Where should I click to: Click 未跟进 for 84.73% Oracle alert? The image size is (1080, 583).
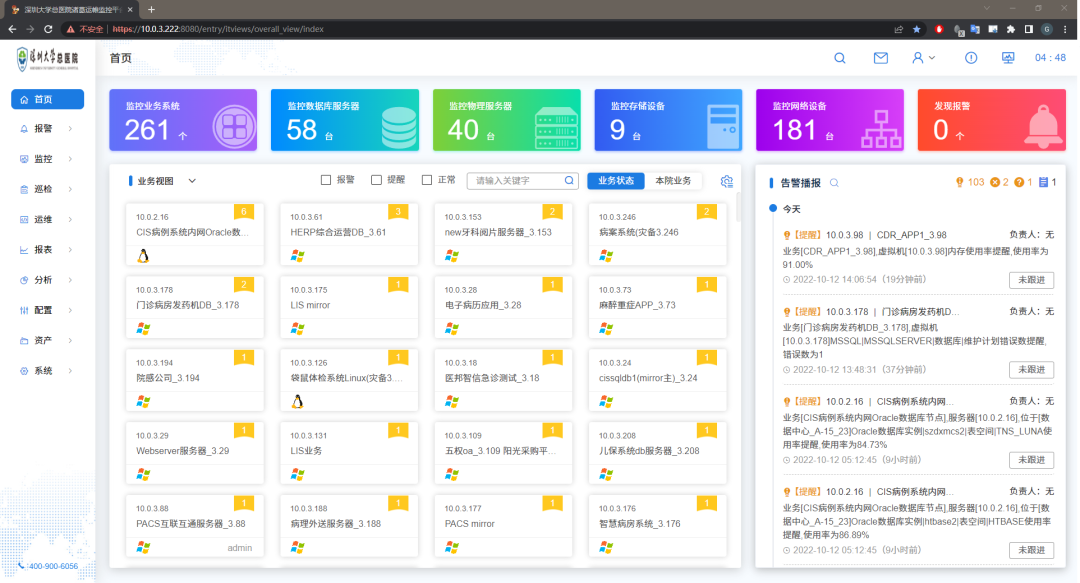coord(1031,460)
